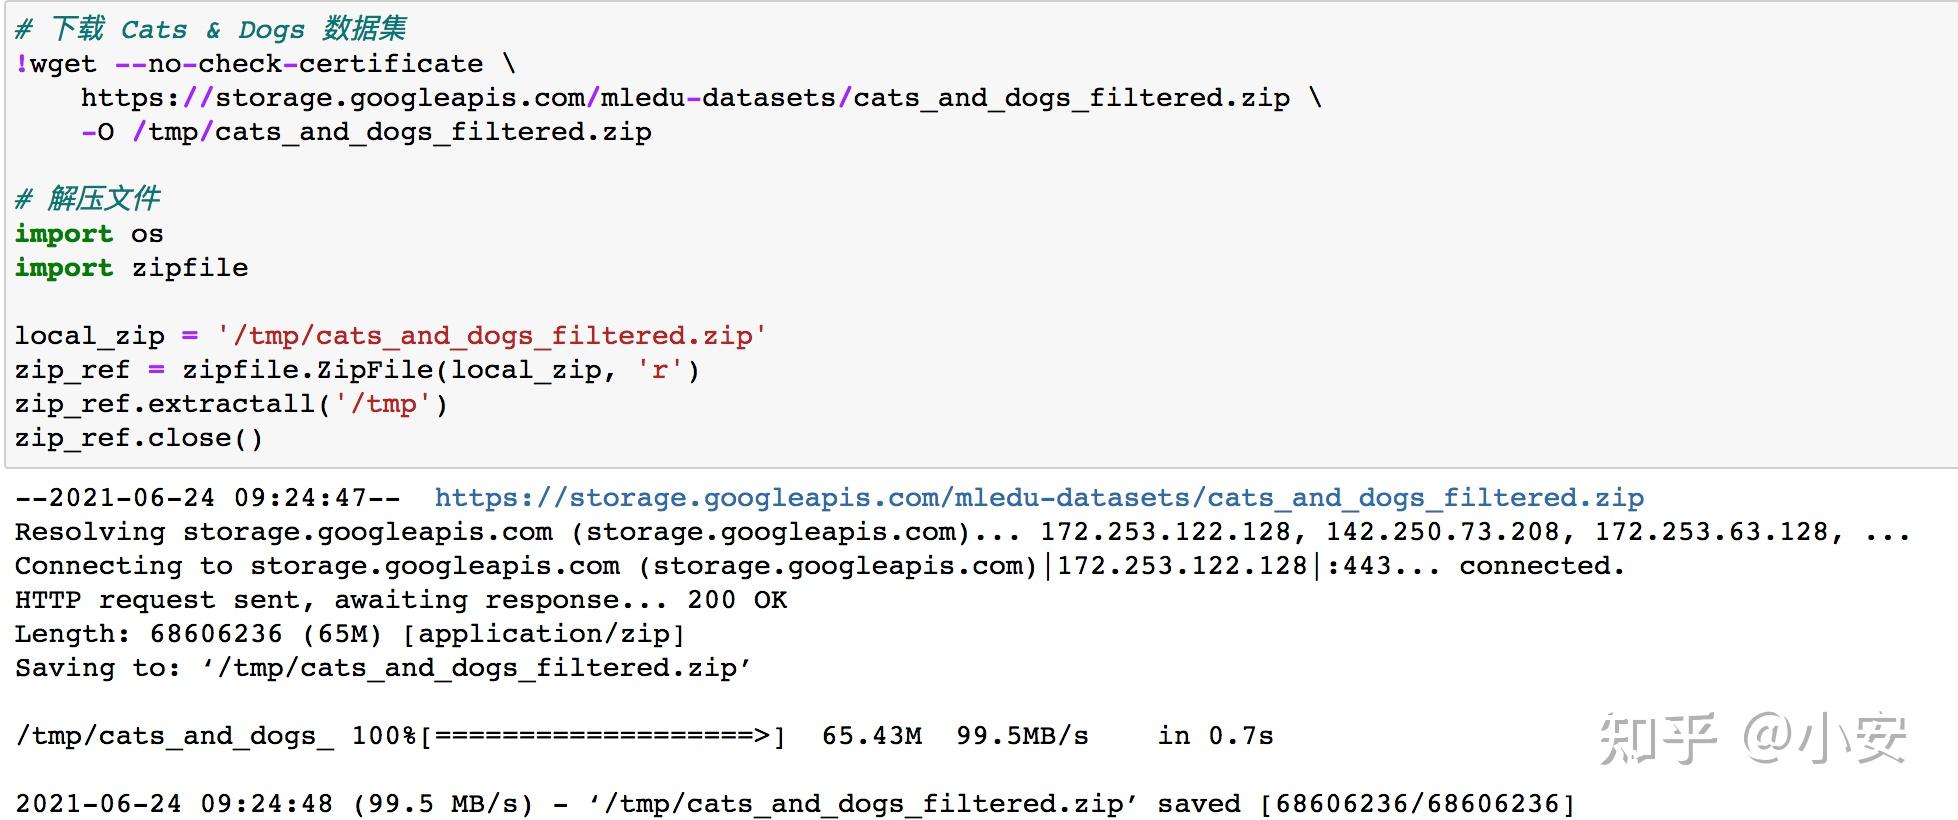Click the zip_ref.extractall('/tmp') line

click(231, 404)
